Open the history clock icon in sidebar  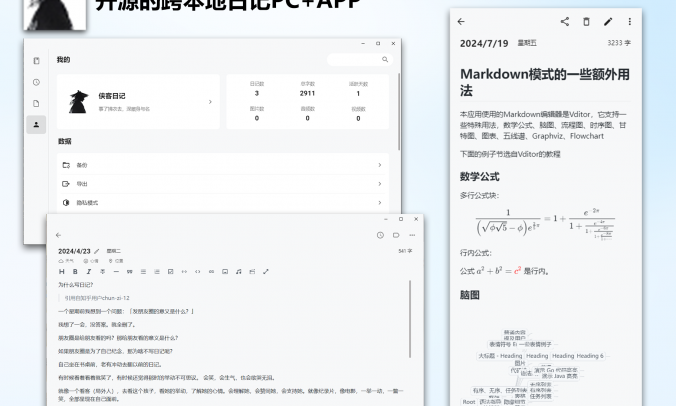(36, 82)
